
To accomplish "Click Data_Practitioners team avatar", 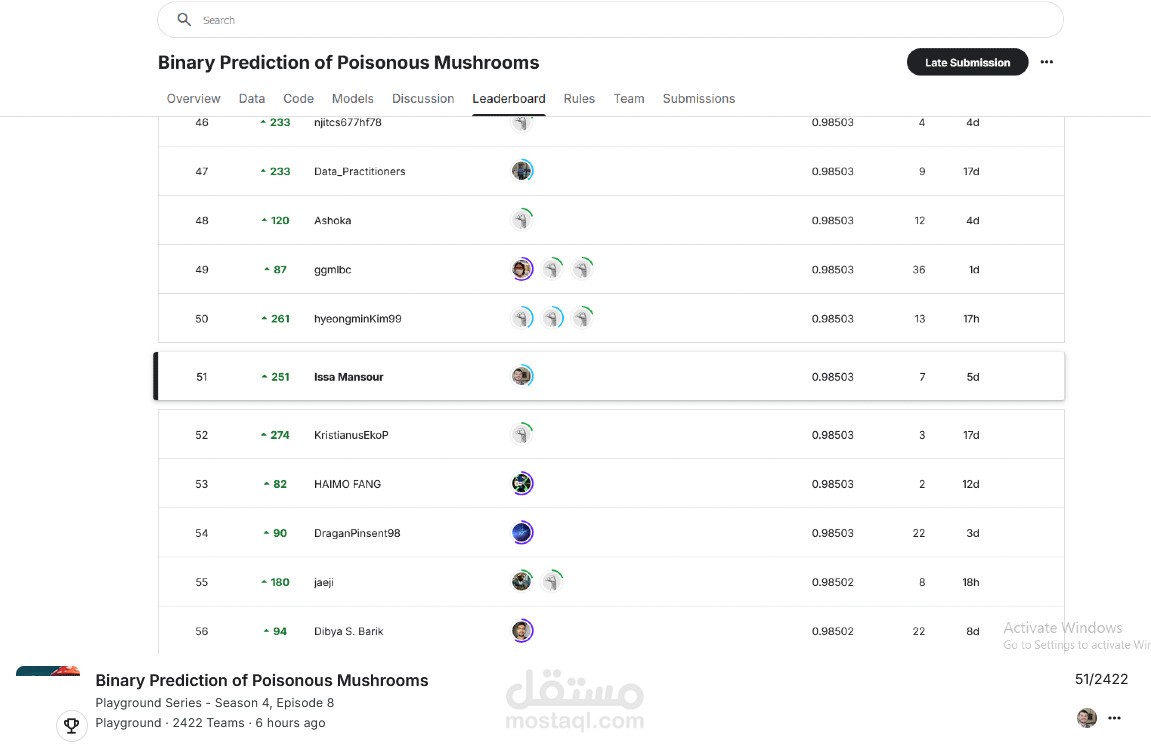I will click(x=521, y=171).
